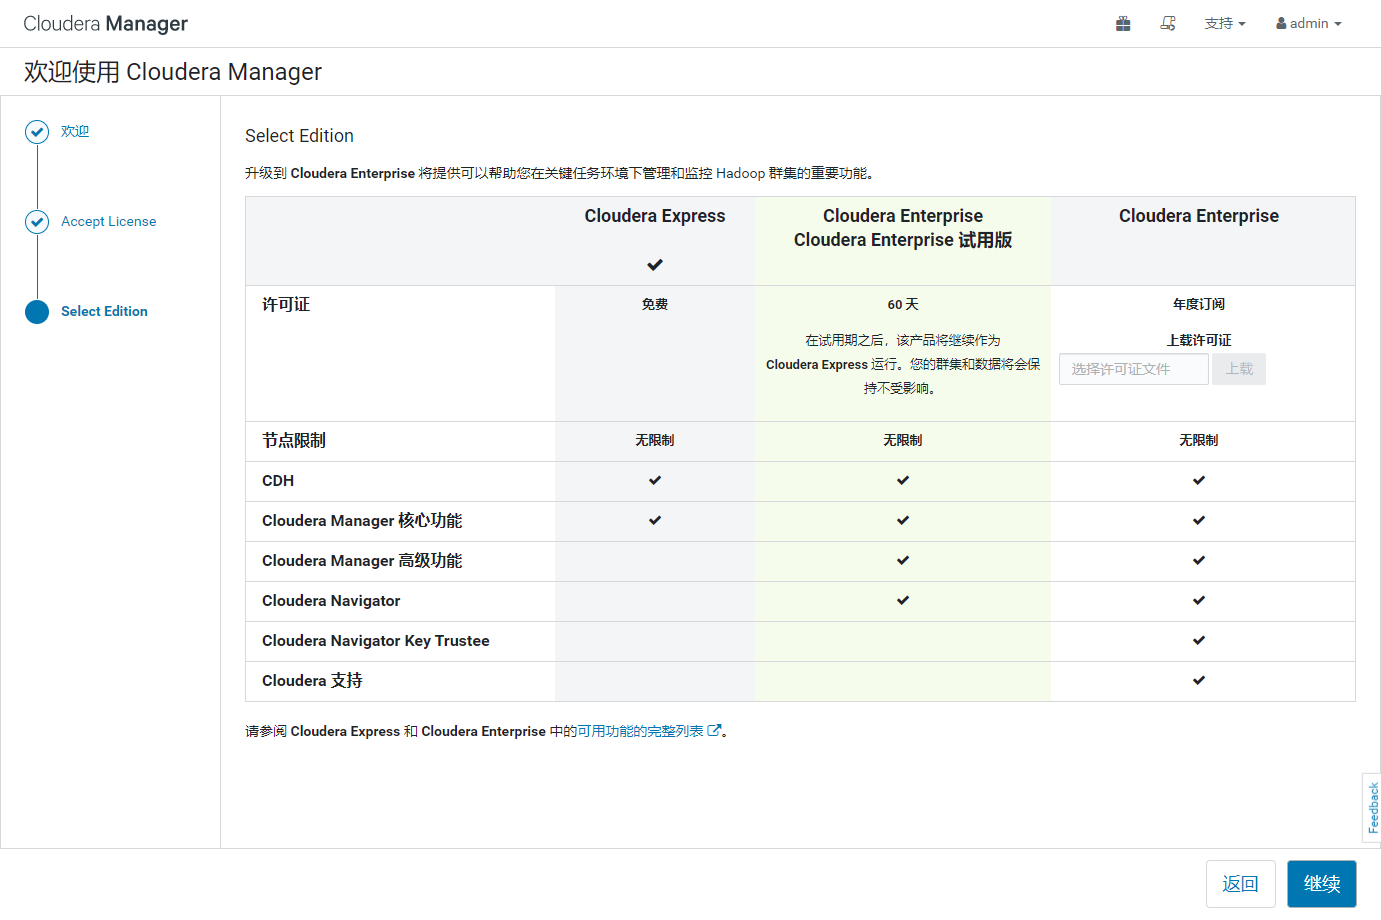Click the Navigator checkmark under Enterprise trial

tap(903, 600)
